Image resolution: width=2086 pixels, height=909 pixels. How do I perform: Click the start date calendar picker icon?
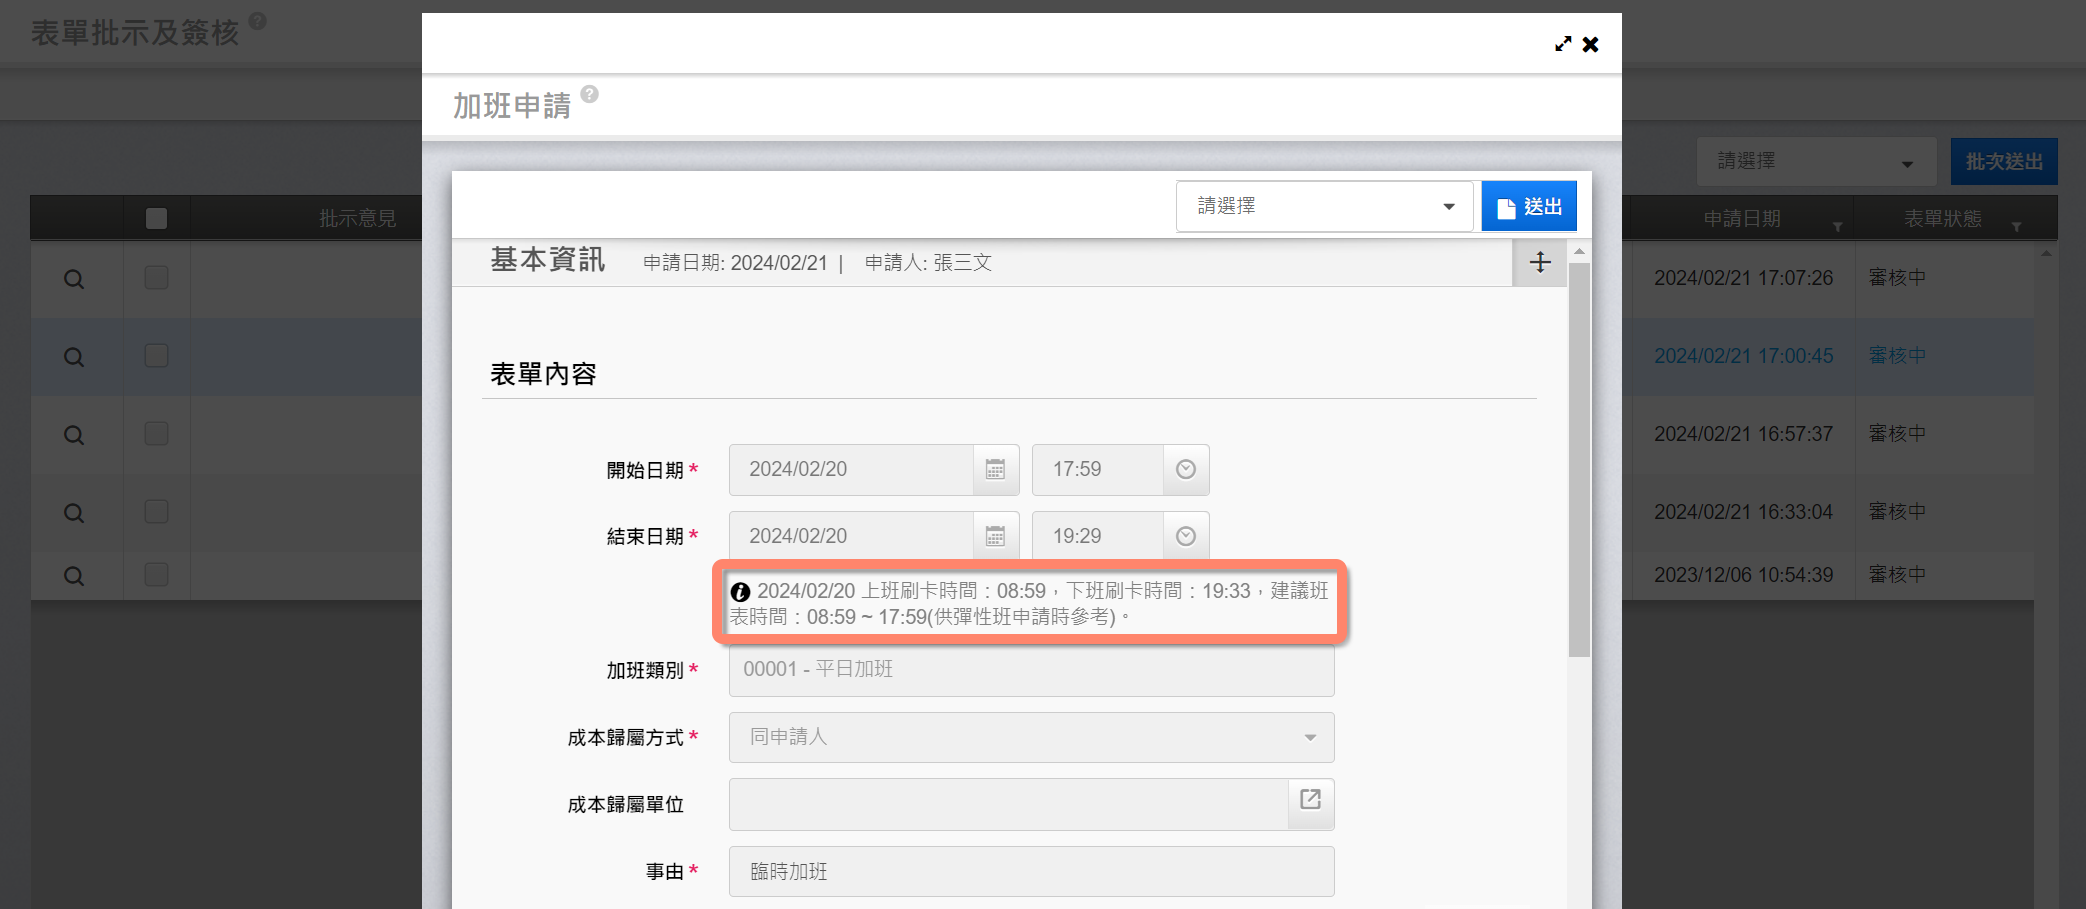click(x=995, y=470)
